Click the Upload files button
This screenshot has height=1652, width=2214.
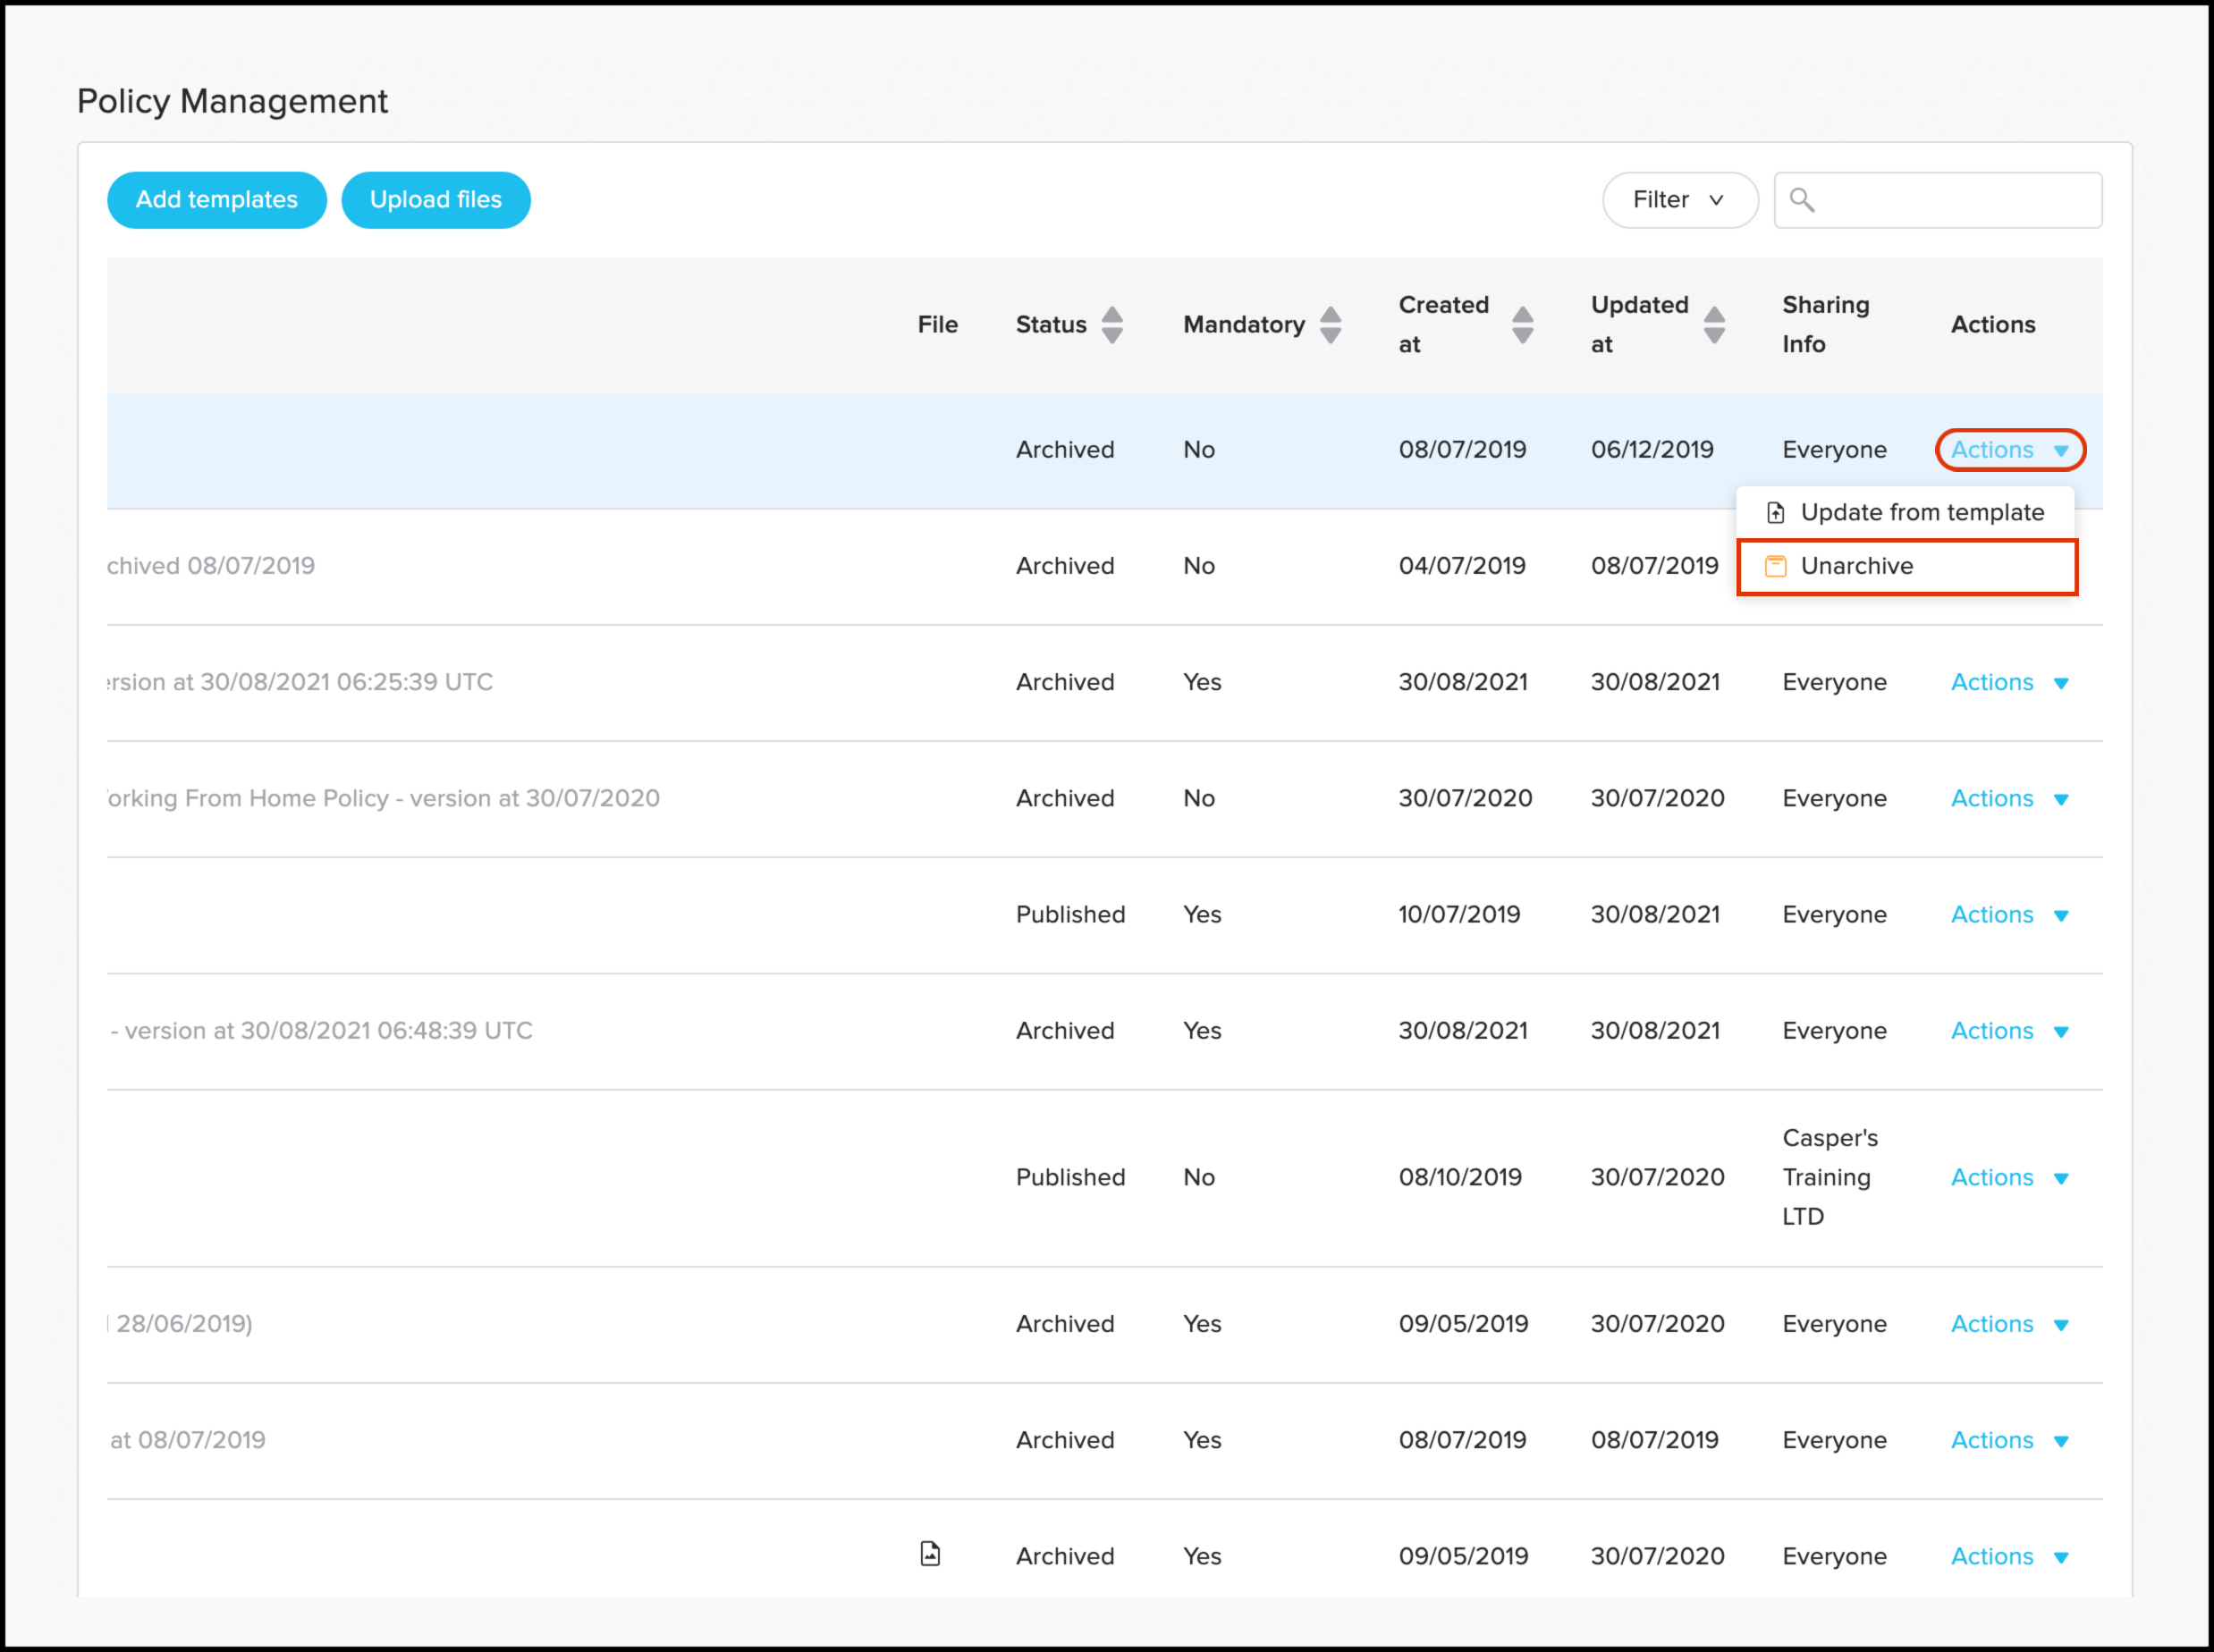436,200
